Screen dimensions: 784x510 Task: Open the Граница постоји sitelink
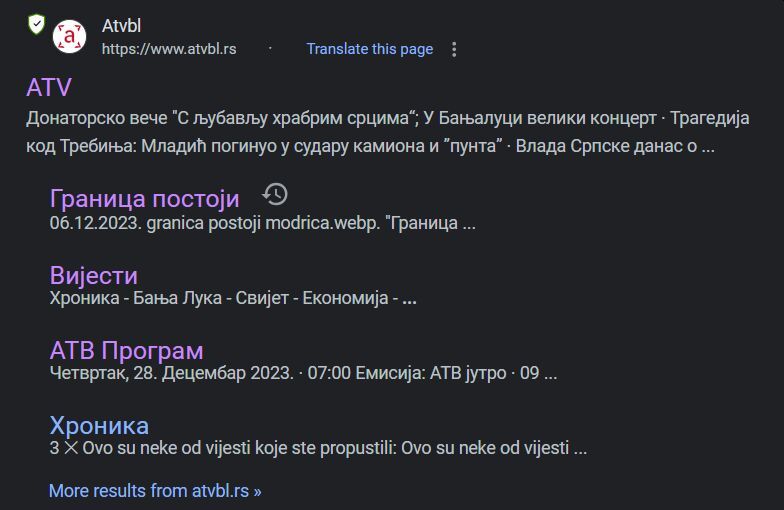pos(144,198)
